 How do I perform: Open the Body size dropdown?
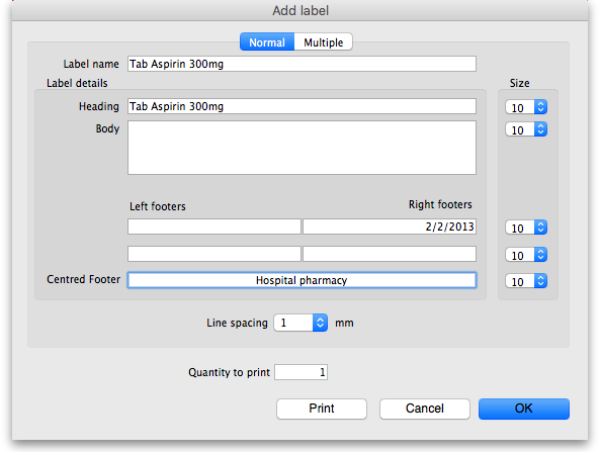point(527,129)
